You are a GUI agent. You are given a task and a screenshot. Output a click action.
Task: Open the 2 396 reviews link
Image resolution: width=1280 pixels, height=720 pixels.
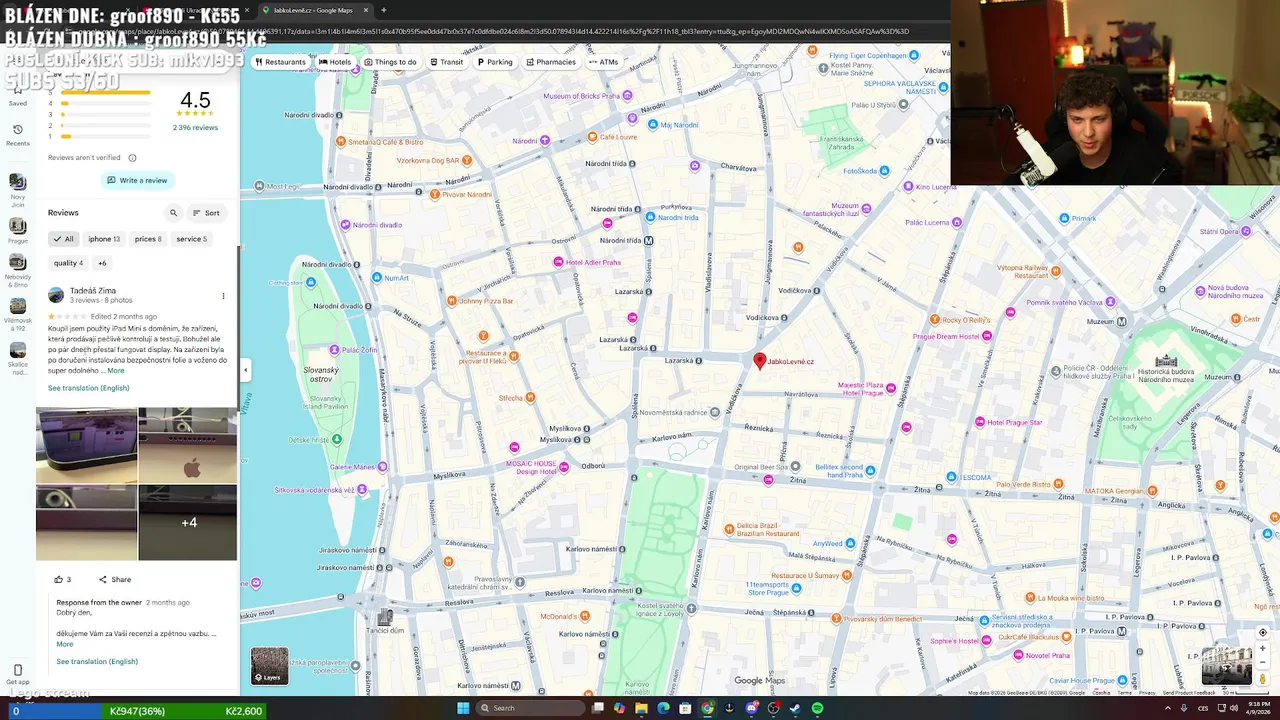click(x=195, y=128)
